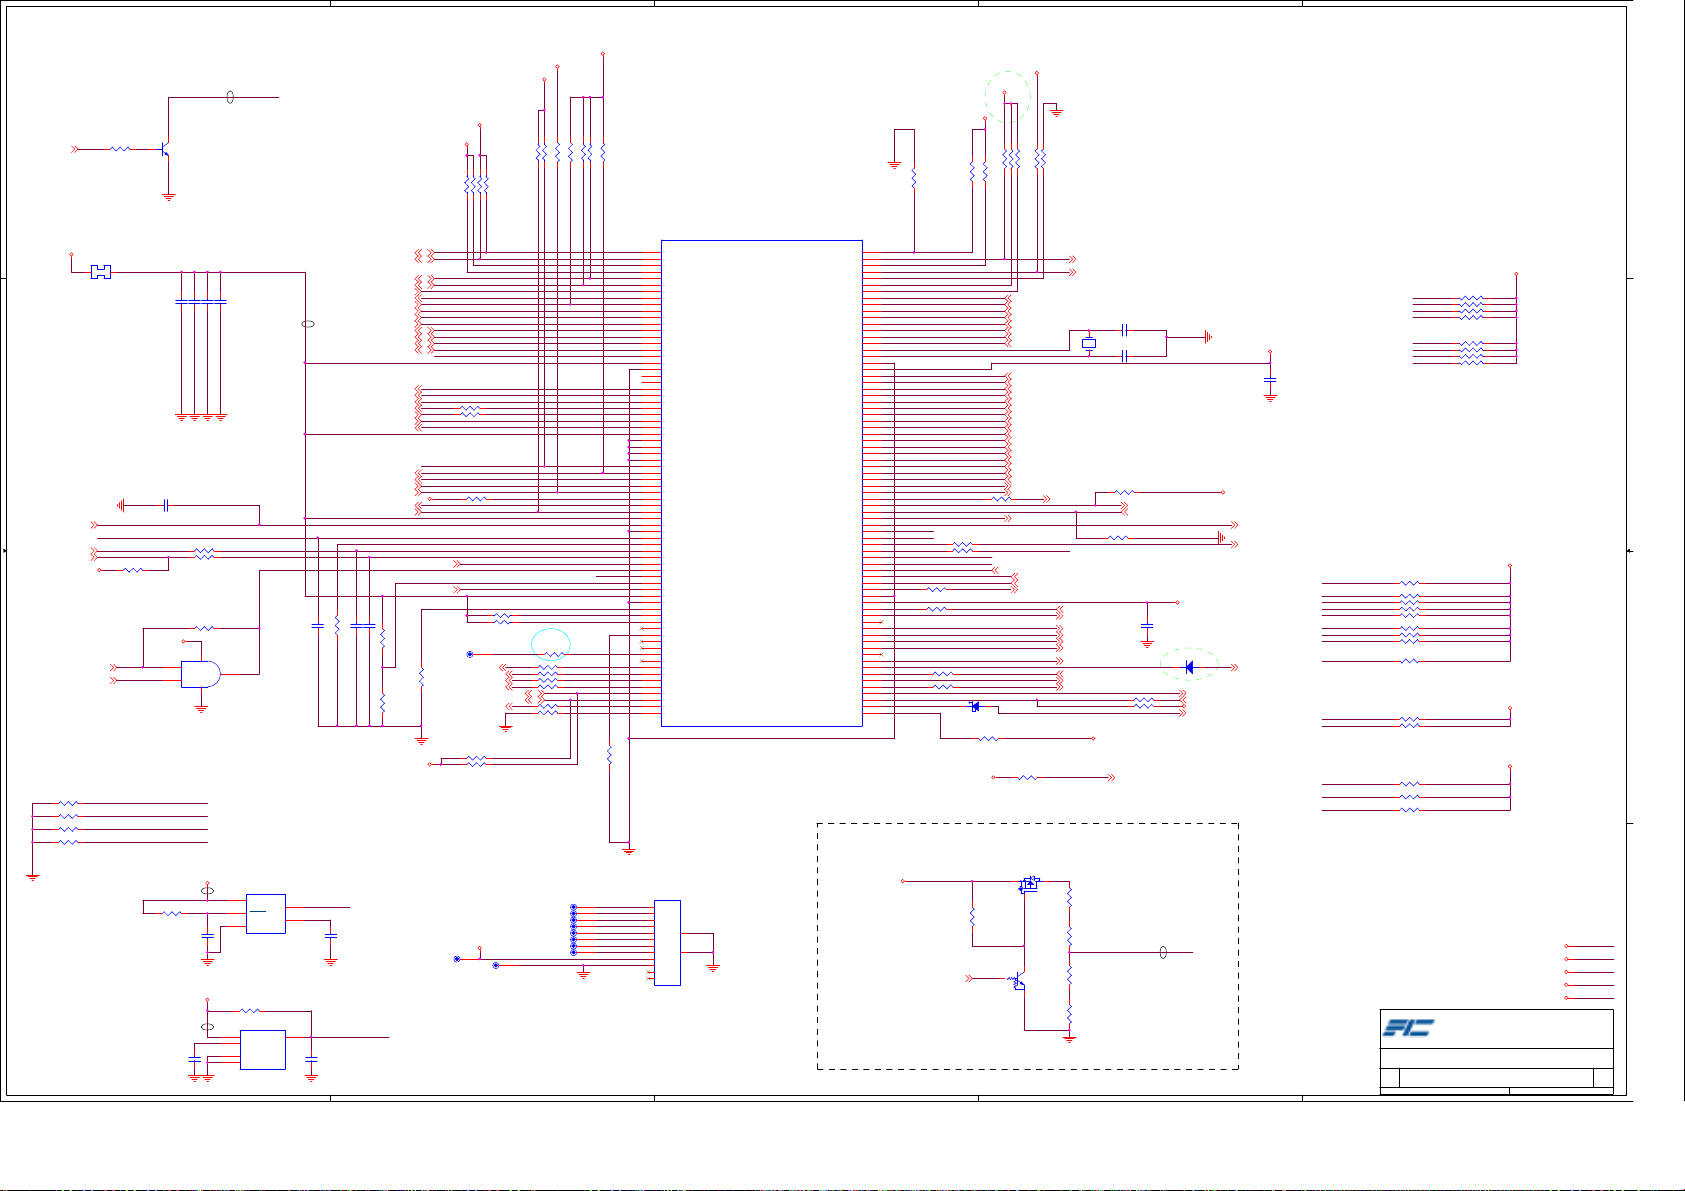
Task: Select the MOSFET inside the dashed box
Action: point(1030,884)
